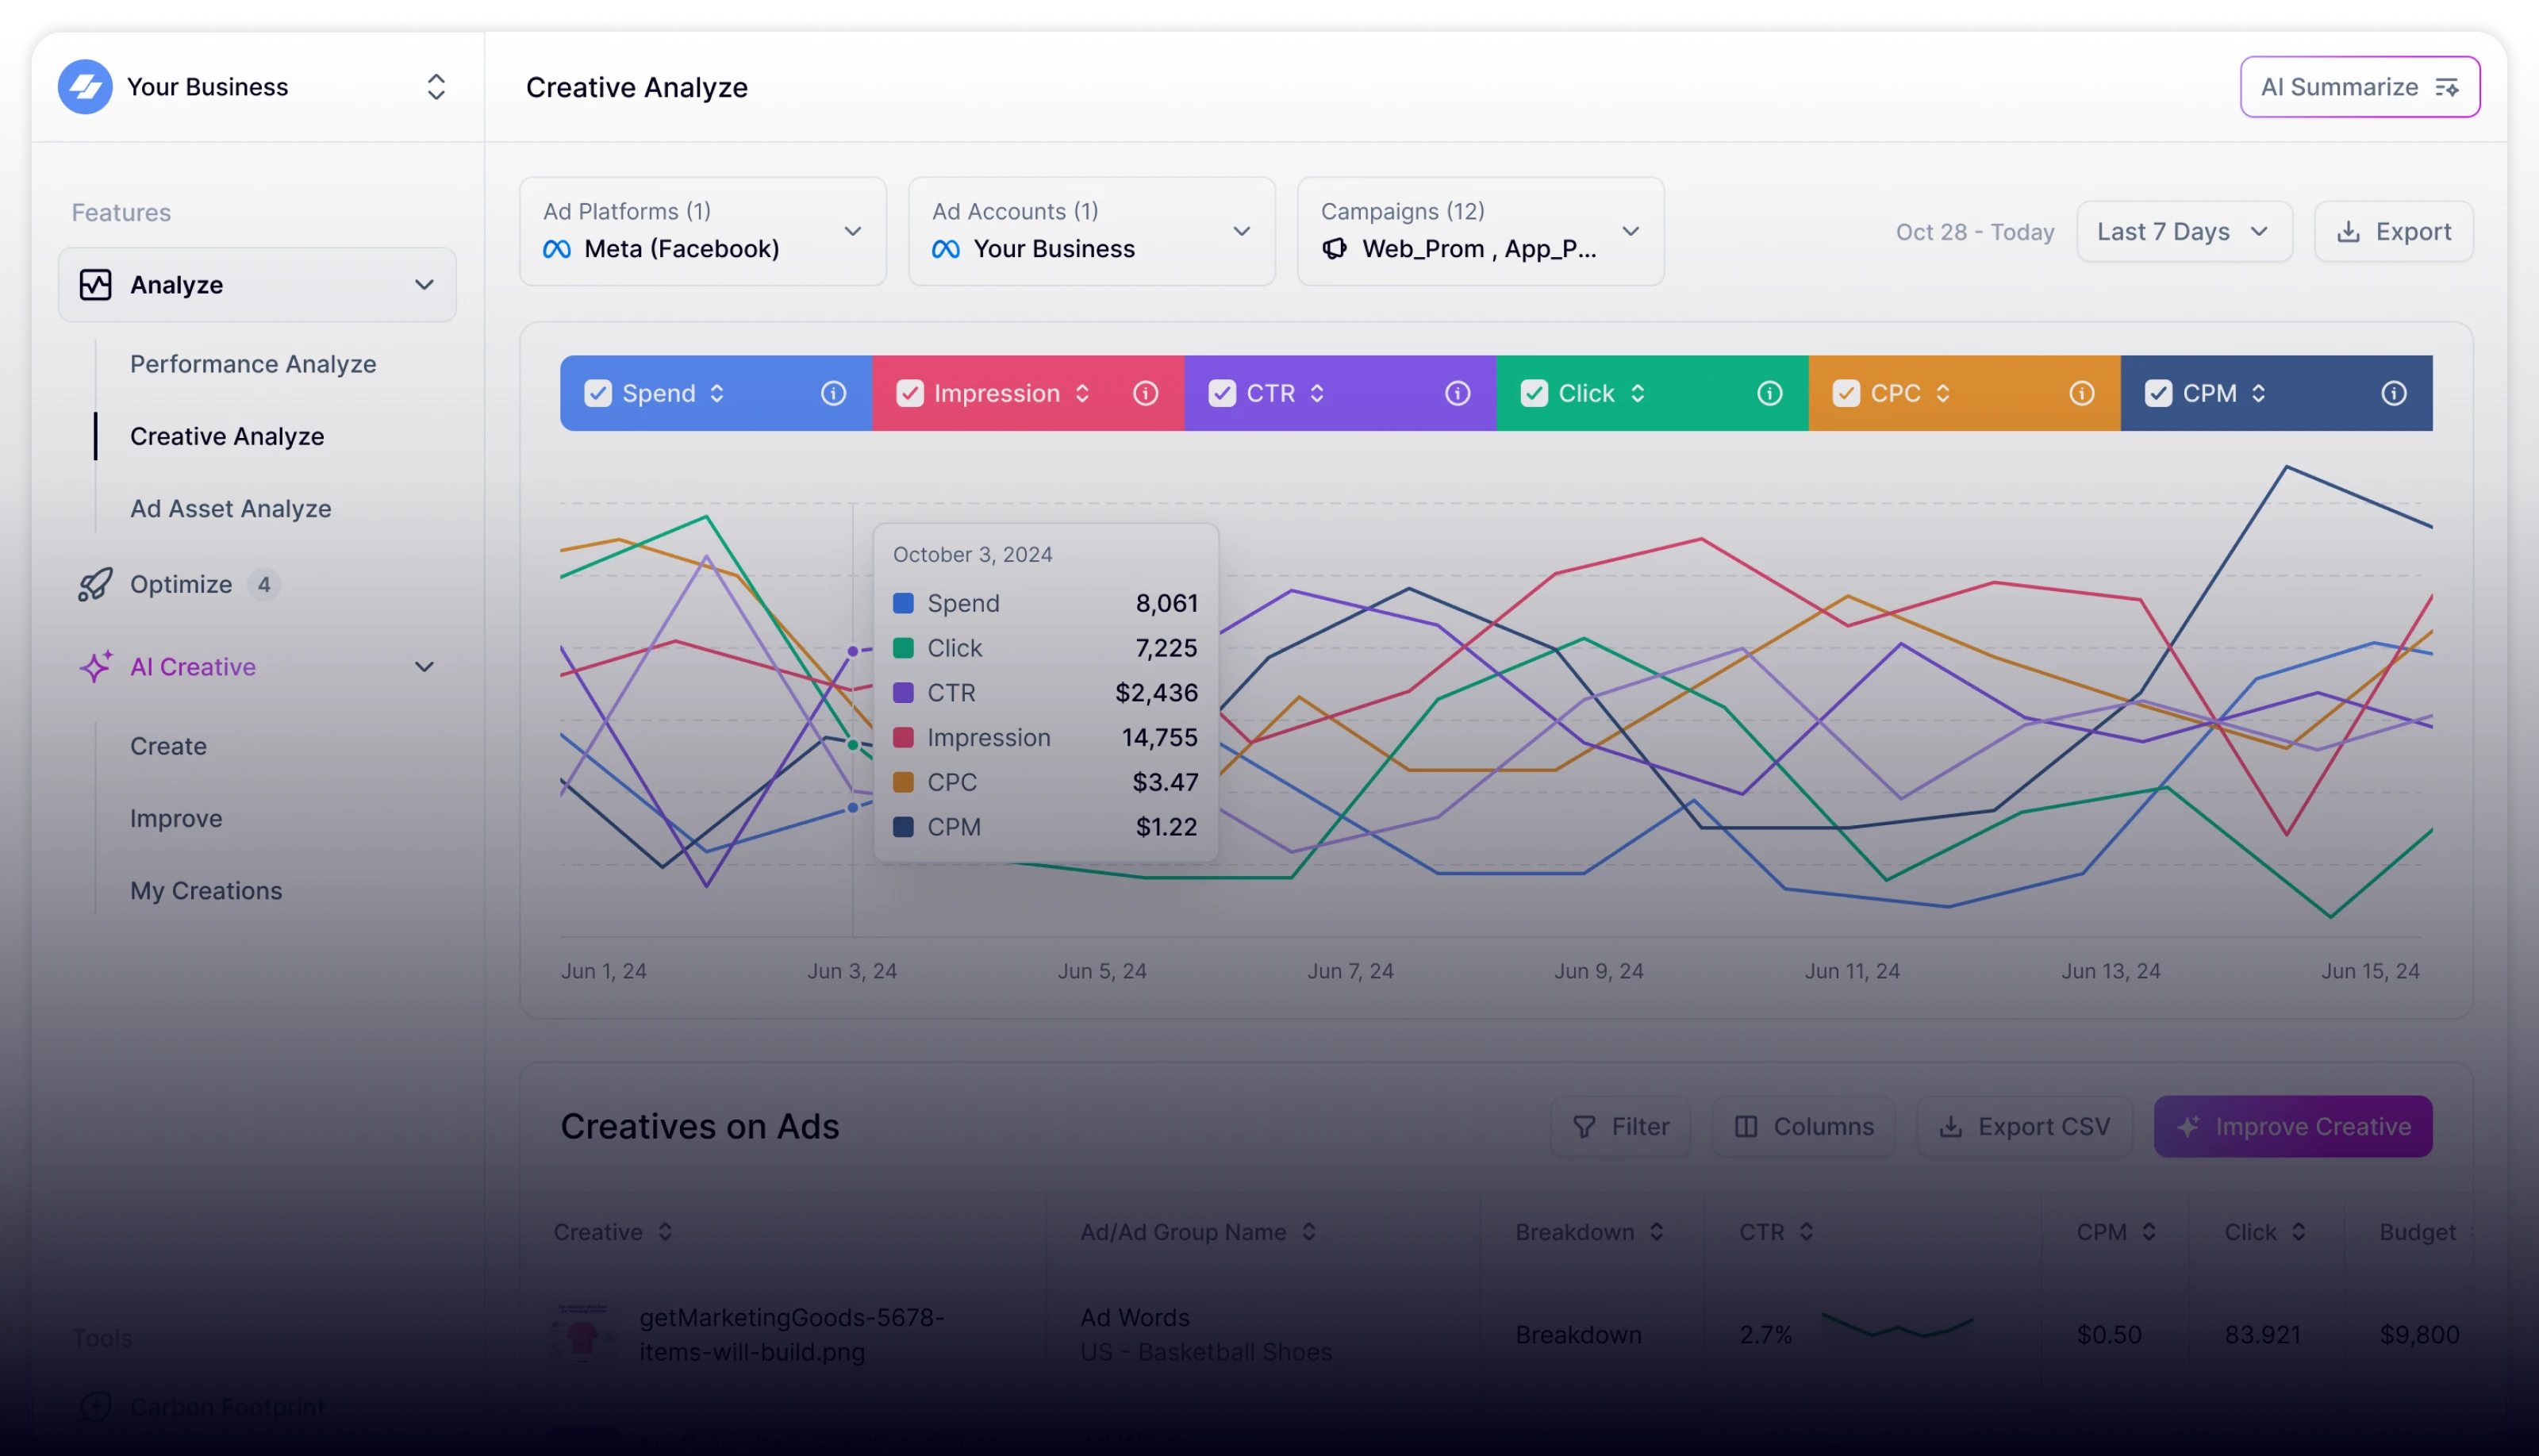Click the CPM info icon
The image size is (2539, 1456).
2394,393
